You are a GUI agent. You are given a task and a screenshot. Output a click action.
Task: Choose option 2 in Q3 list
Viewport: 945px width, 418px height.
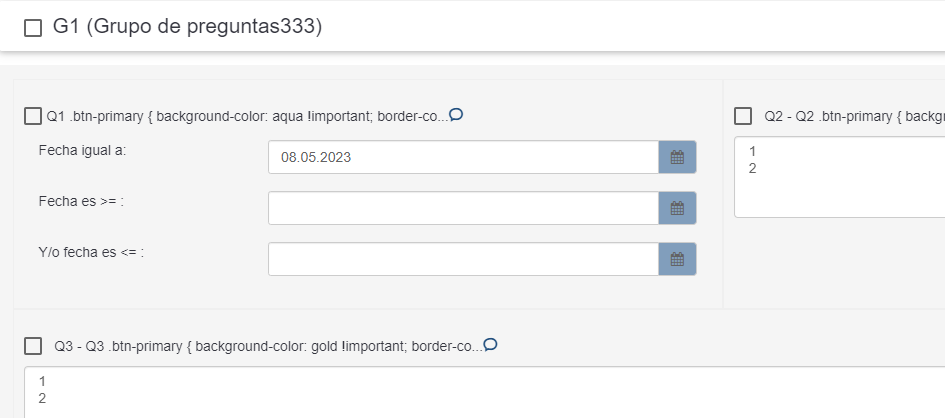(43, 398)
